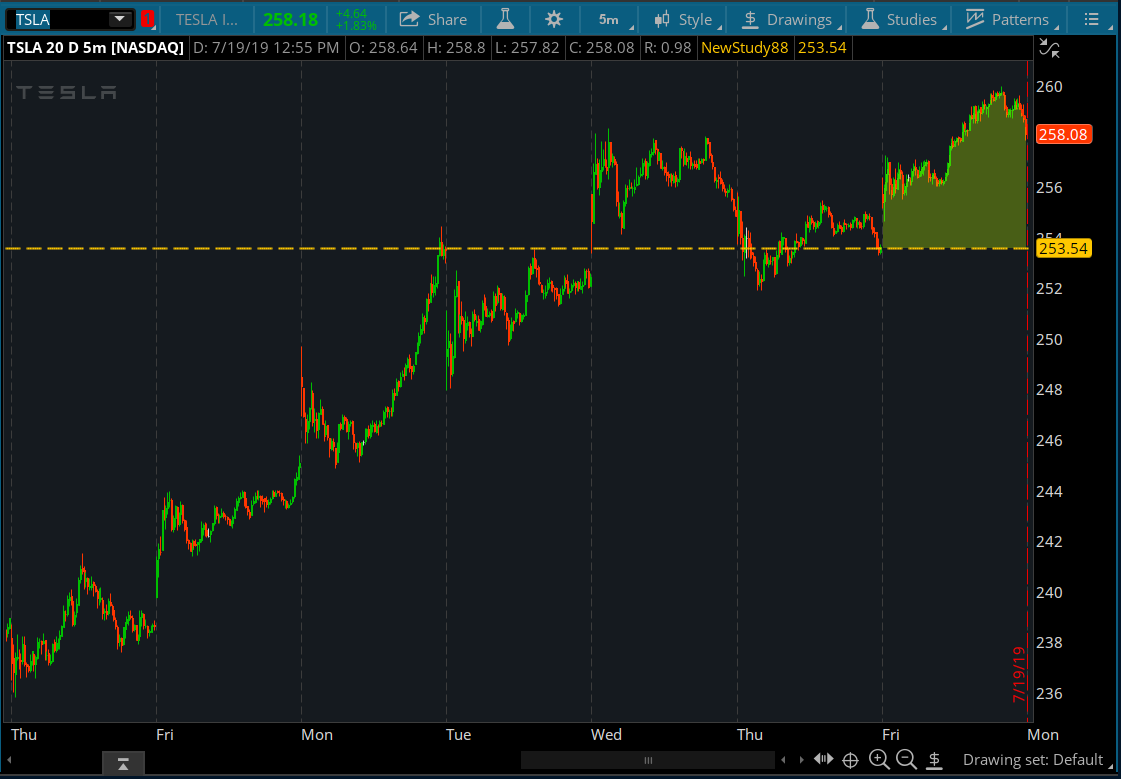Open the Style menu
Image resolution: width=1121 pixels, height=779 pixels.
pos(684,19)
